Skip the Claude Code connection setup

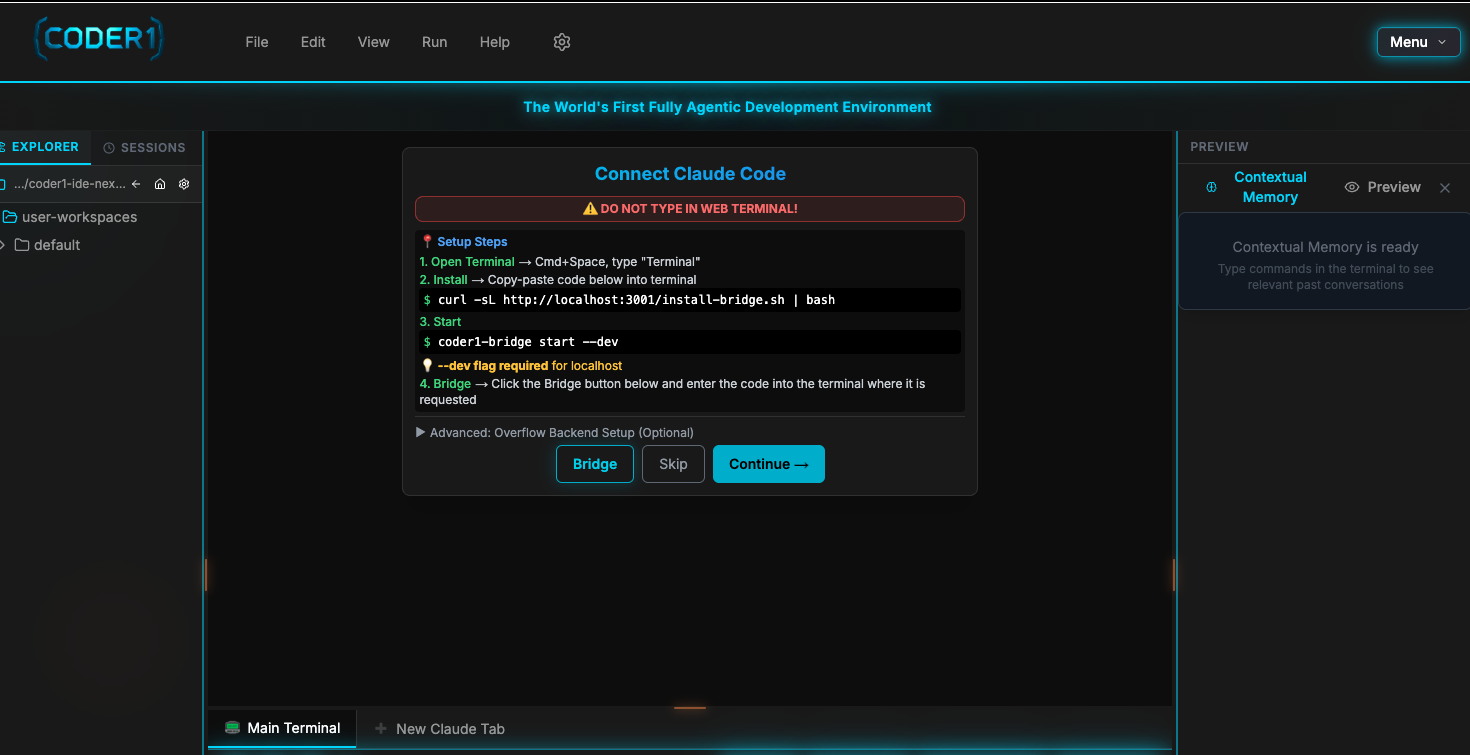tap(673, 464)
